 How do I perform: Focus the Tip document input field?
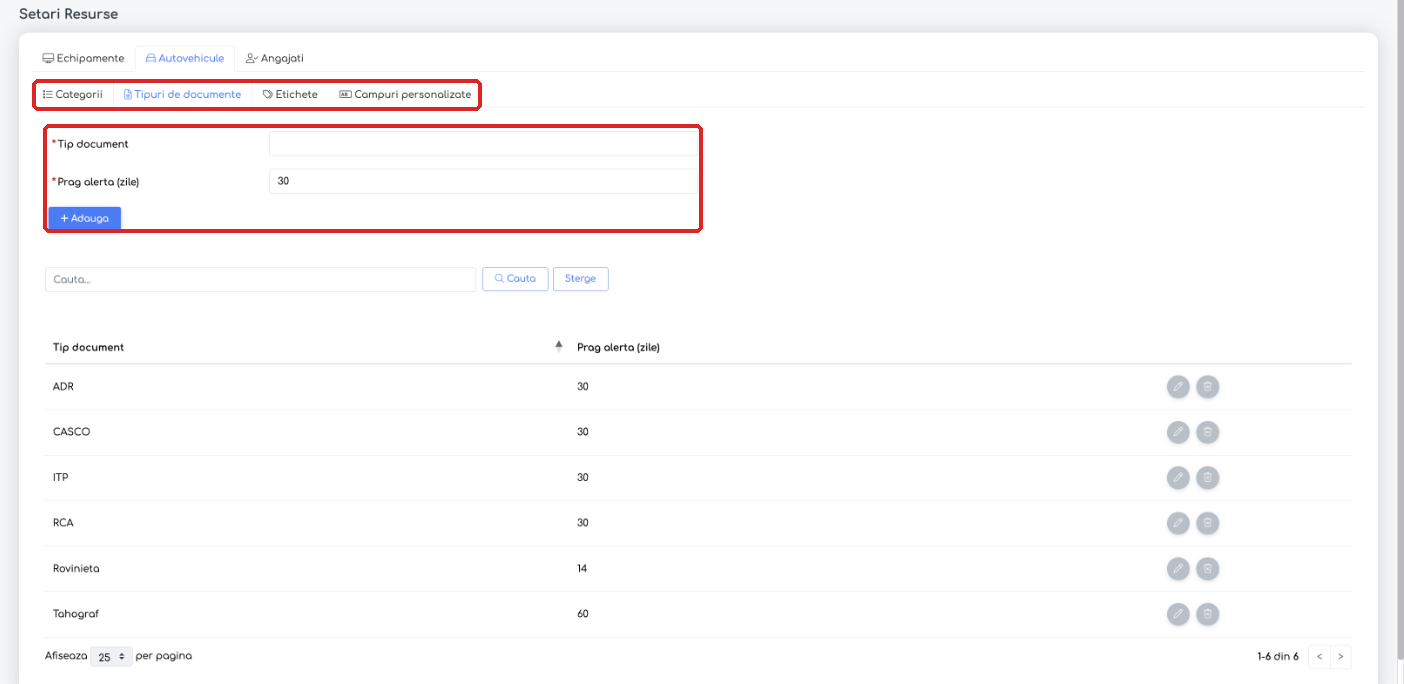click(x=483, y=144)
